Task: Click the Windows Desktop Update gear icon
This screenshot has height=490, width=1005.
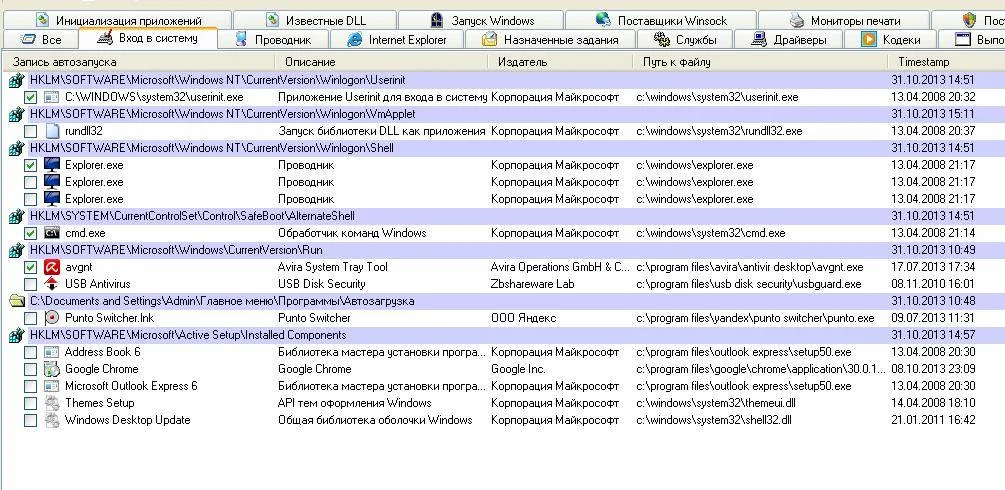Action: (x=52, y=420)
